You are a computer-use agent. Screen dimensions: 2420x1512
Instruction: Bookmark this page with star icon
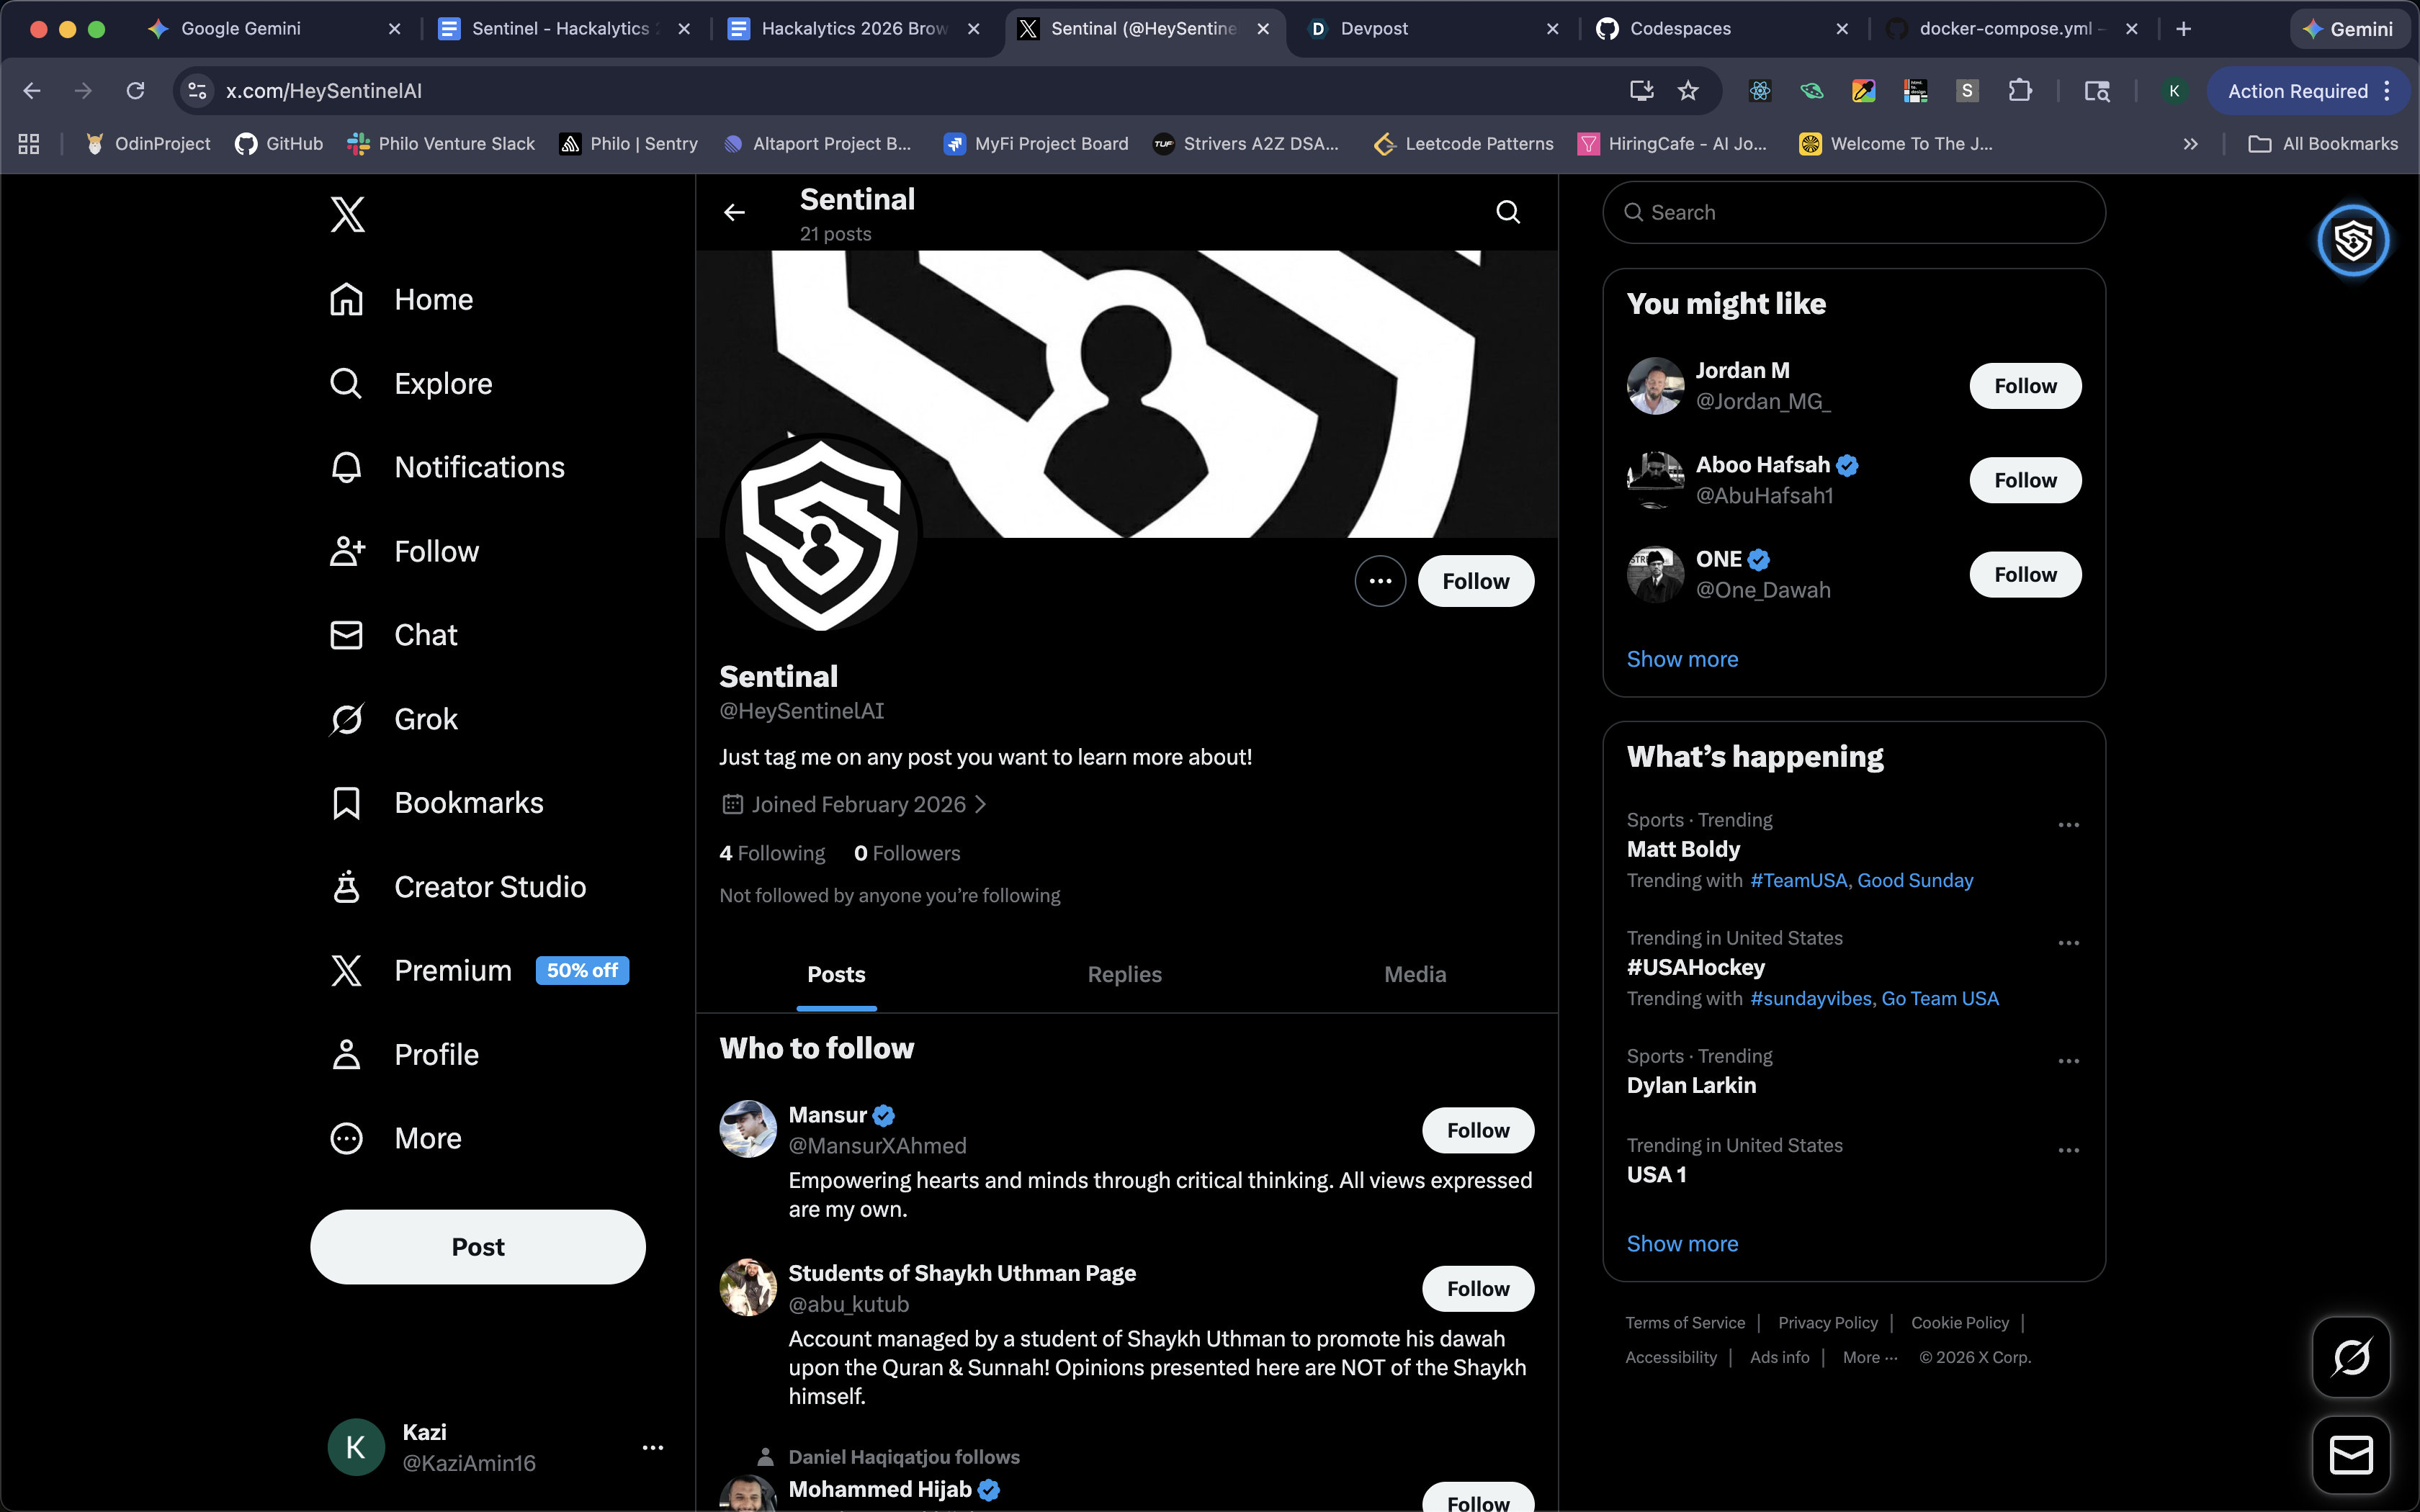[x=1688, y=91]
